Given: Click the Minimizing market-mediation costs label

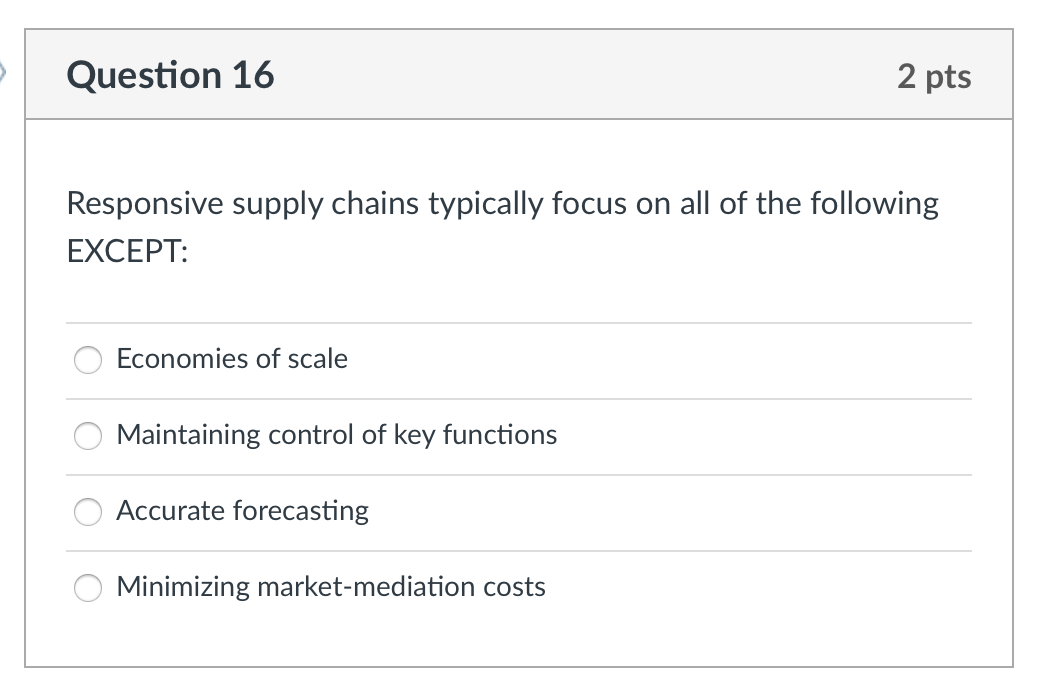Looking at the screenshot, I should (331, 588).
